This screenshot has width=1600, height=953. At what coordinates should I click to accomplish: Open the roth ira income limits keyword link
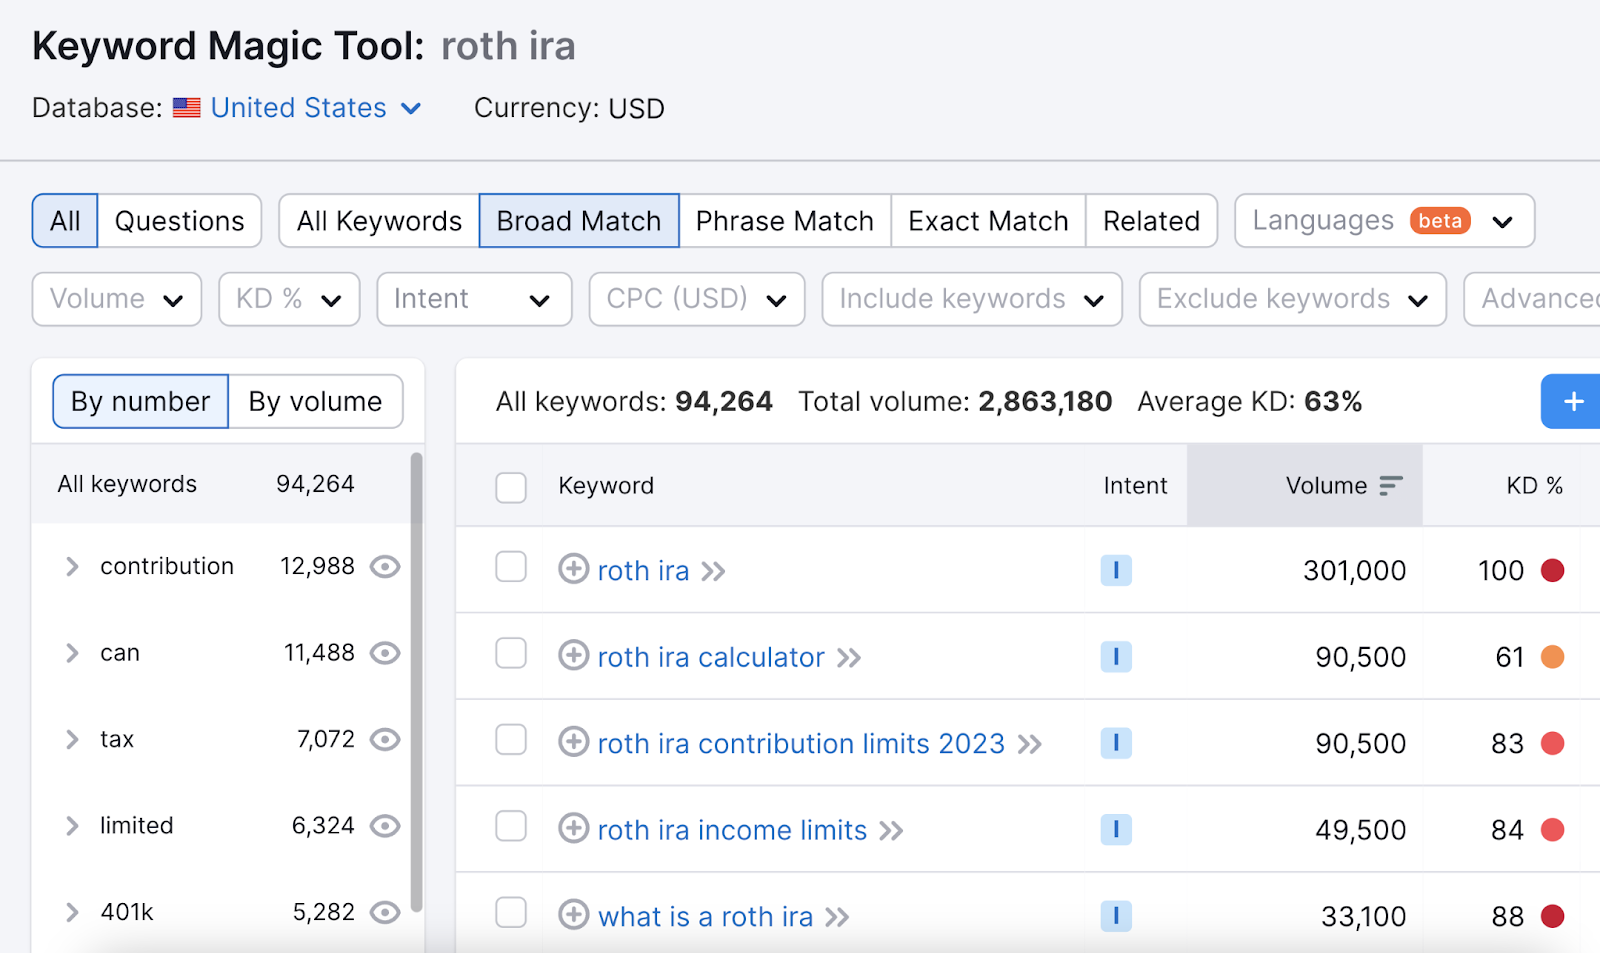(x=732, y=830)
